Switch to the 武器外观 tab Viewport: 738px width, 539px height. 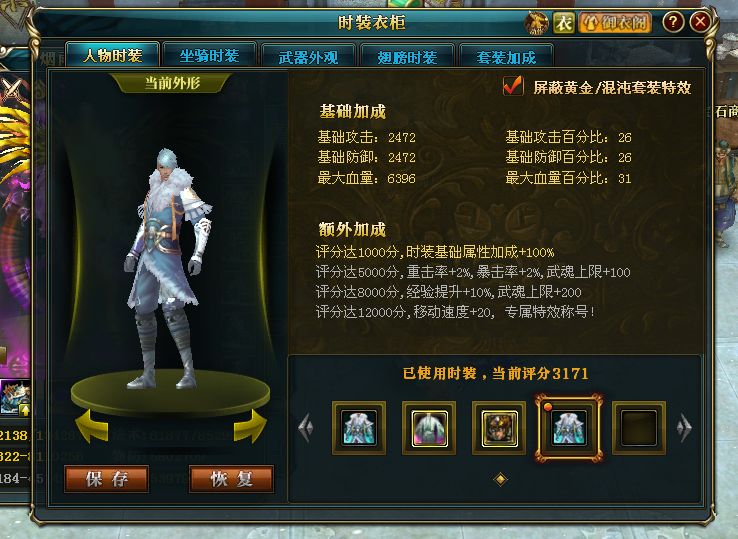click(x=308, y=57)
